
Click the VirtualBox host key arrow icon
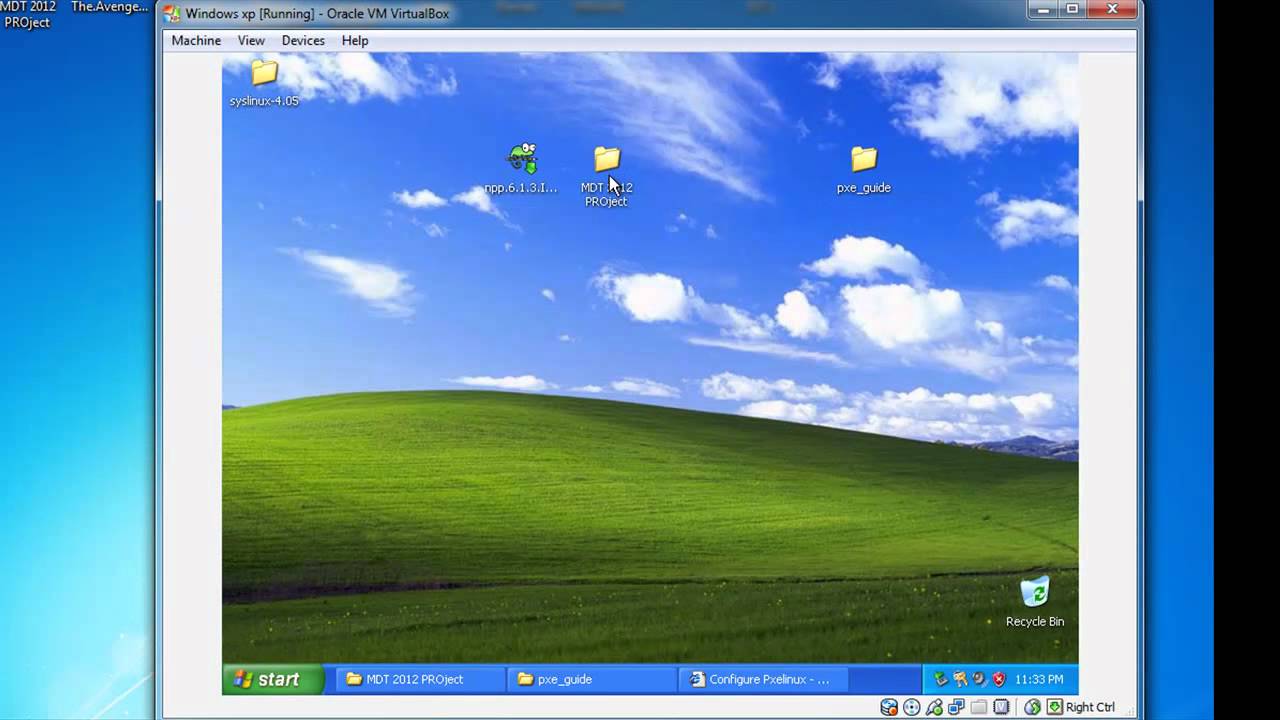coord(1055,707)
